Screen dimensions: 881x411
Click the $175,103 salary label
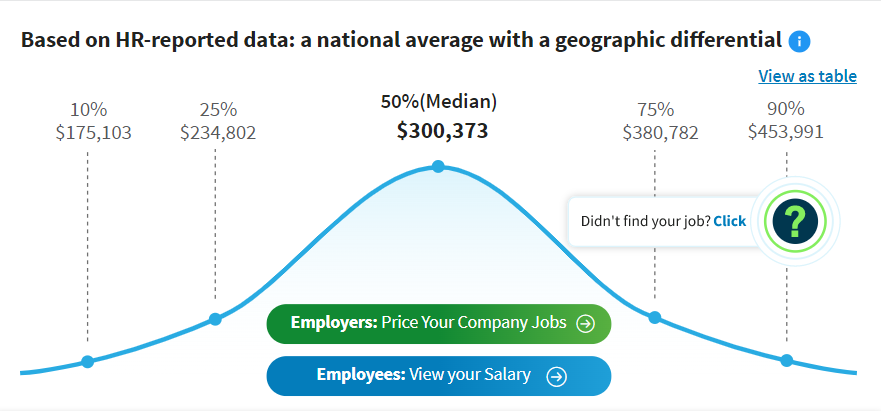tap(94, 132)
